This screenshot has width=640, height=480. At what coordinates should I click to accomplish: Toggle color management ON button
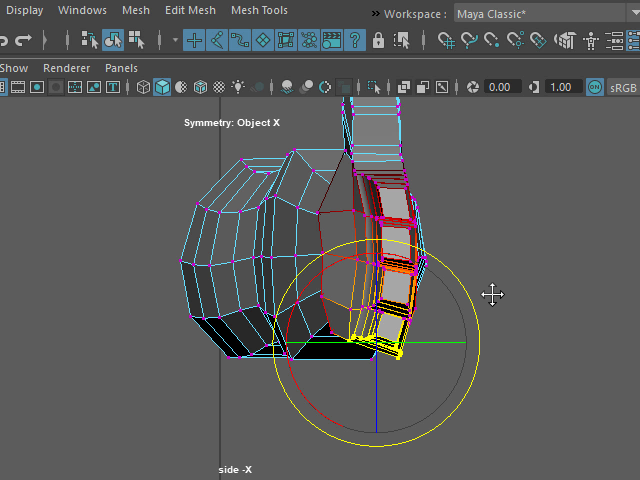(595, 87)
